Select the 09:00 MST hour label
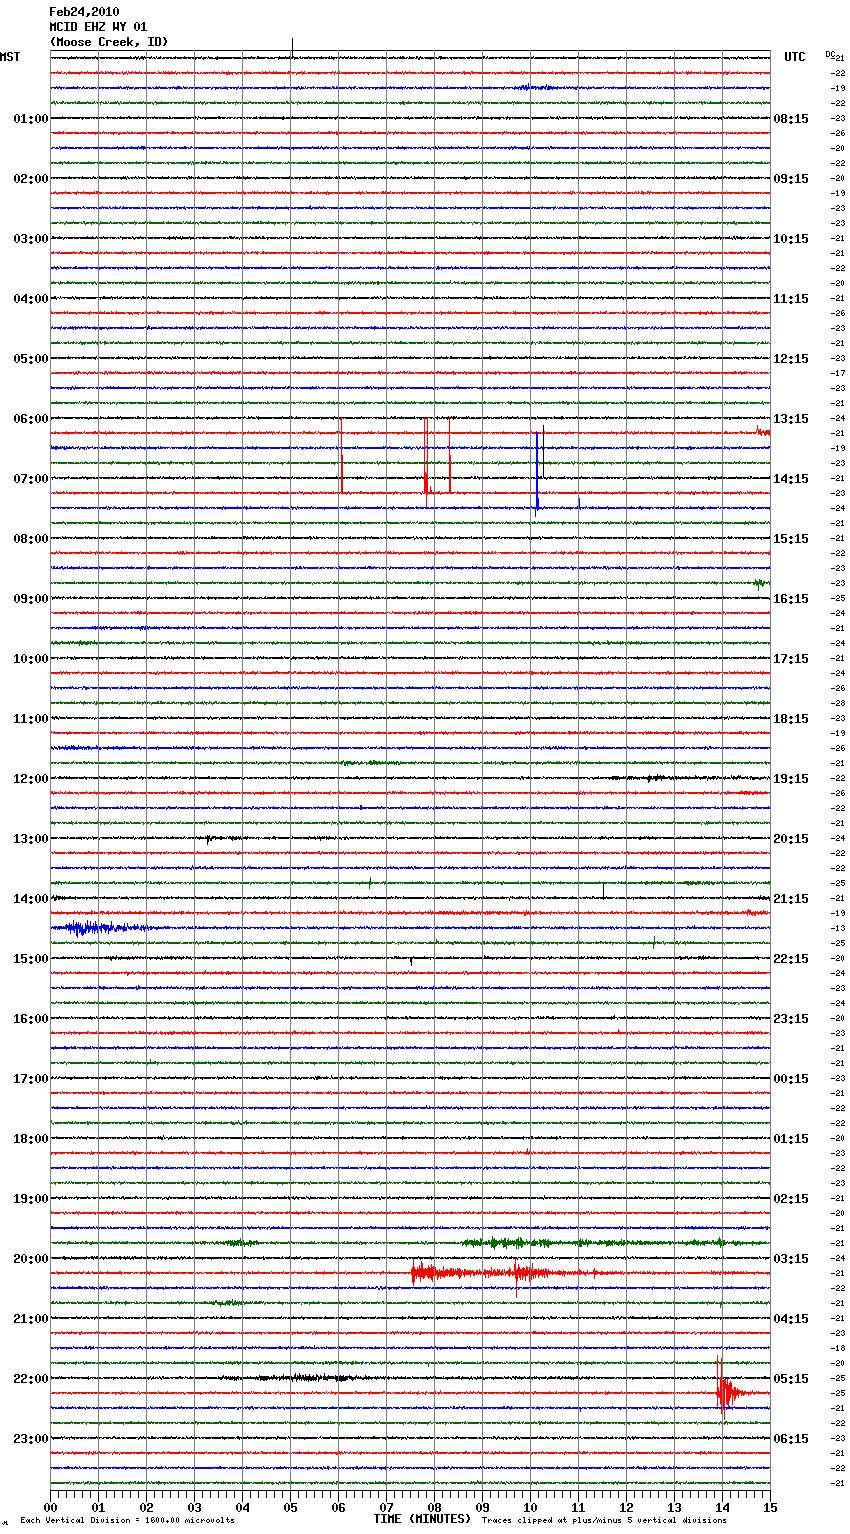 tap(31, 599)
